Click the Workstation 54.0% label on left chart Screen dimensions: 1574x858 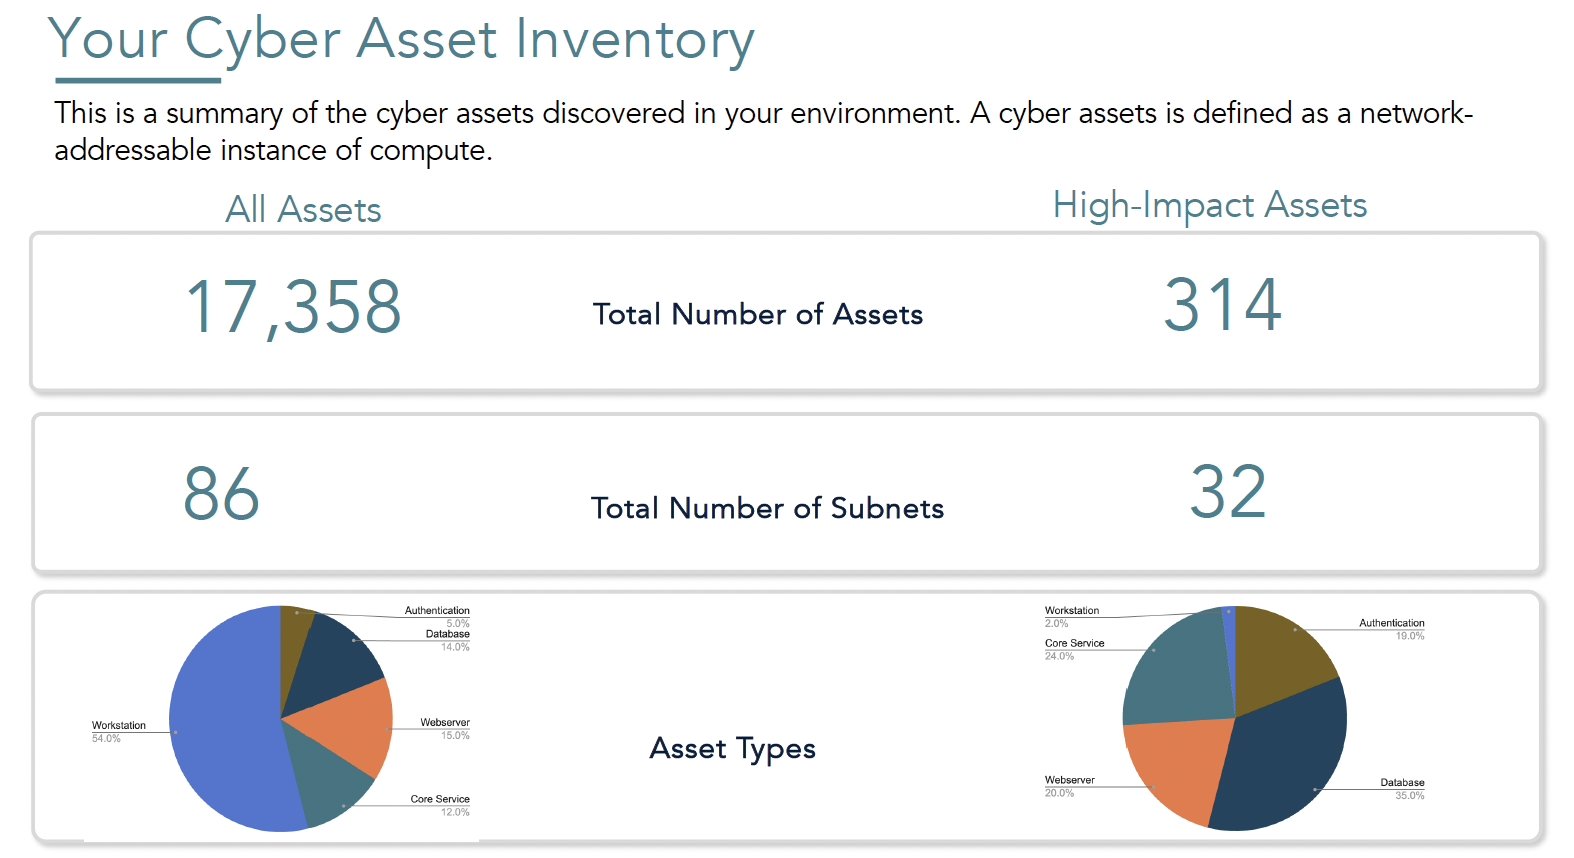tap(118, 731)
